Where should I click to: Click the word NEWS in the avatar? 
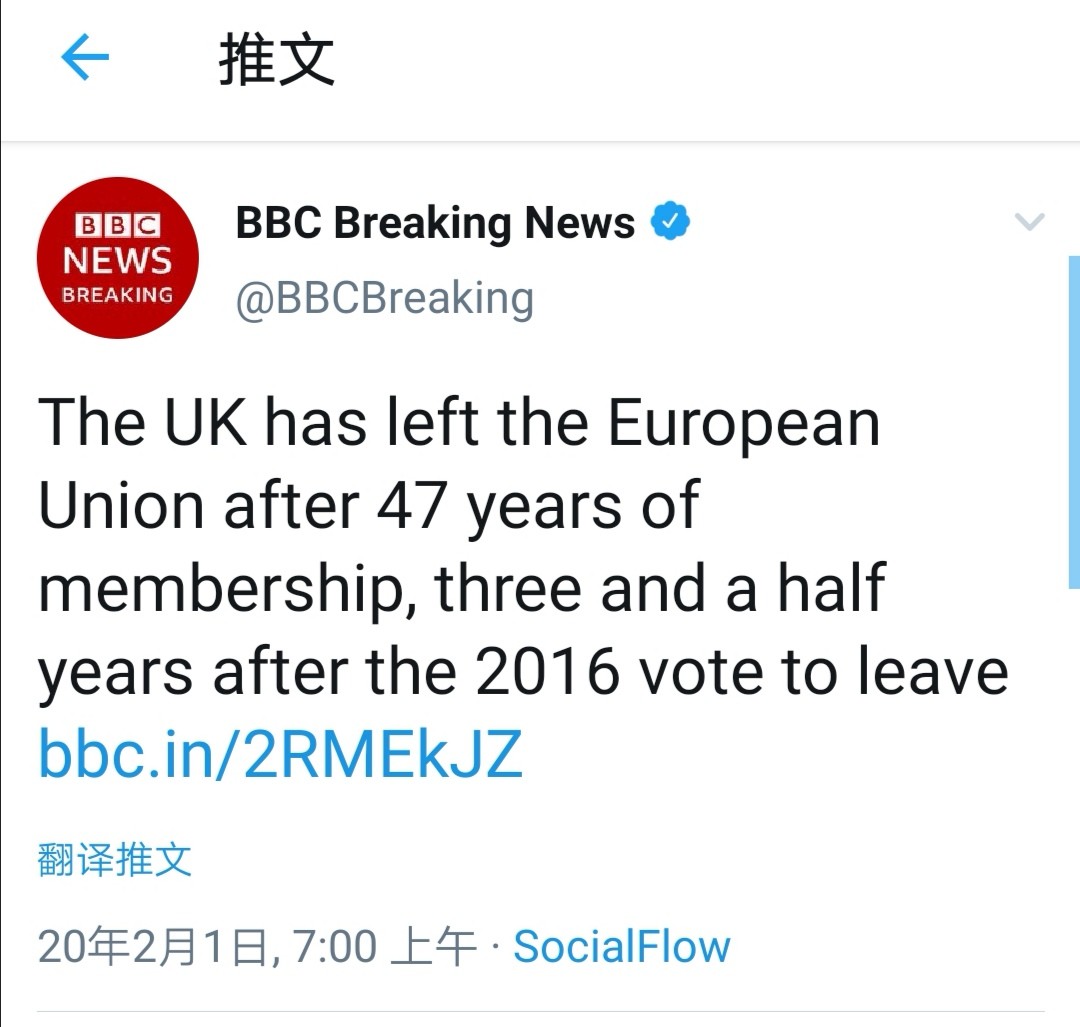(118, 260)
